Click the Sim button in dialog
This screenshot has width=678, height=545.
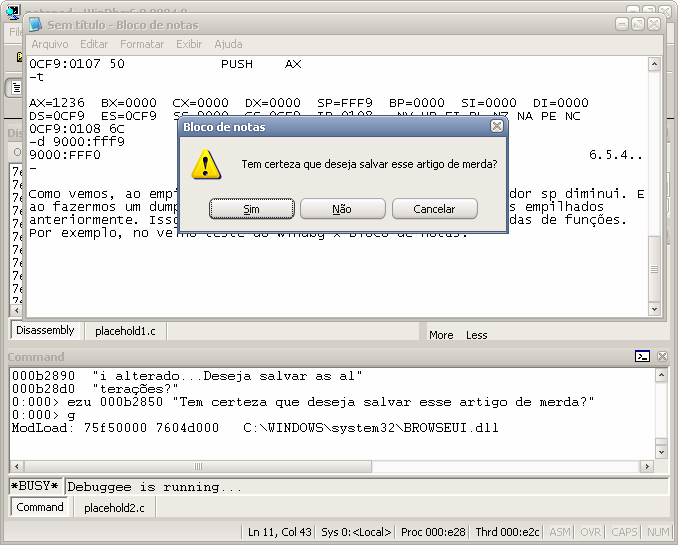point(251,209)
